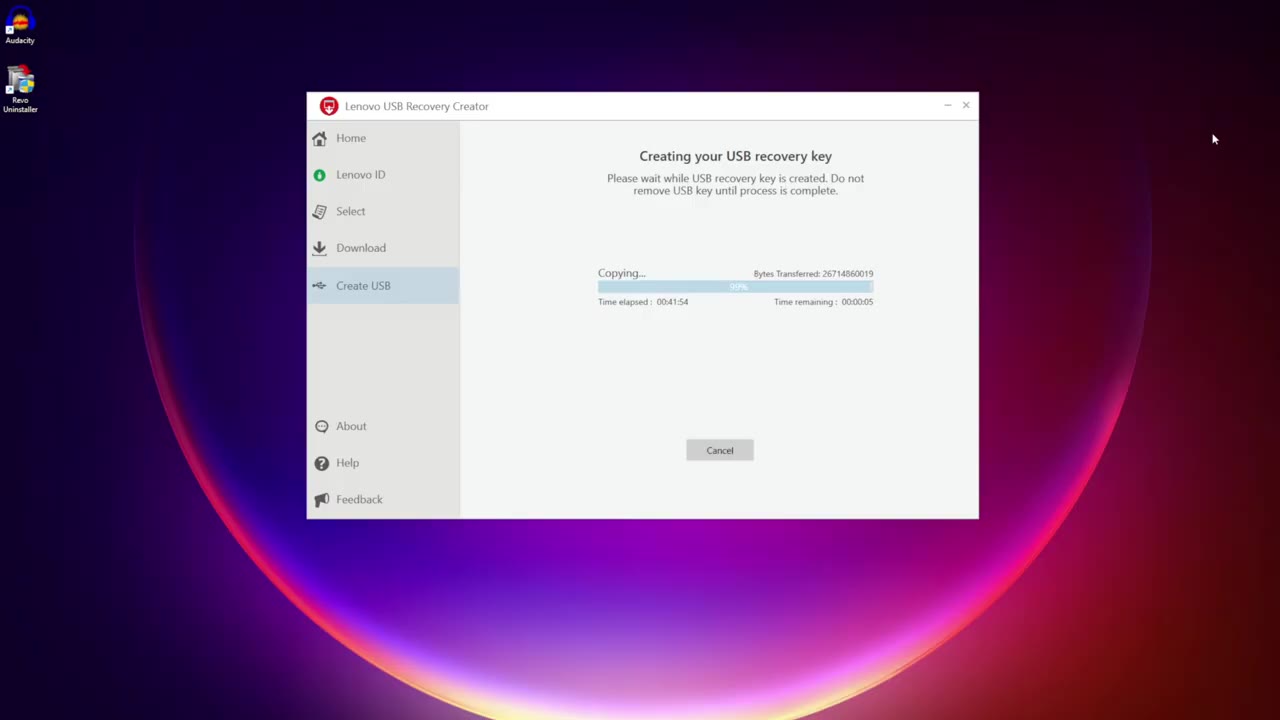Click the 'Creating your USB recovery key' heading
1280x720 pixels.
pyautogui.click(x=735, y=156)
